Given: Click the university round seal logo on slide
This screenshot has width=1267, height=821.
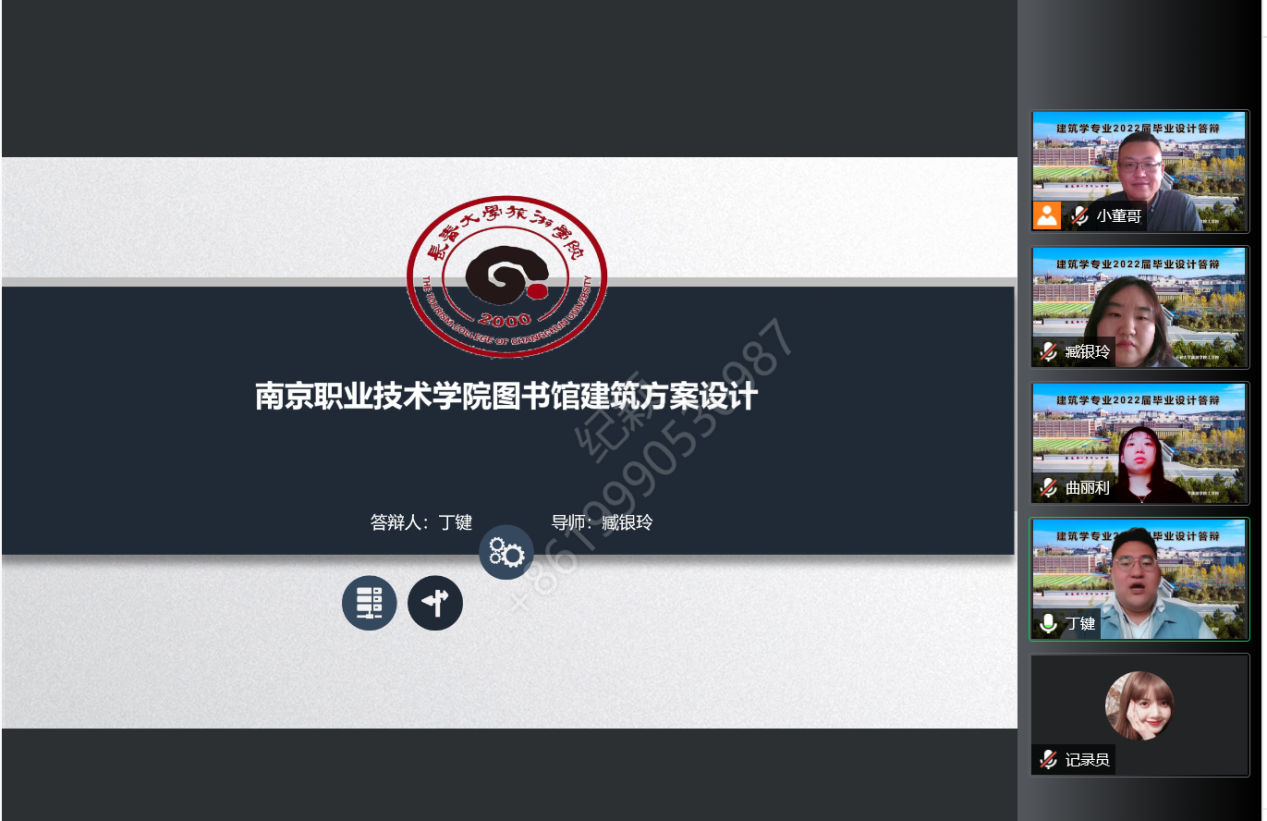Looking at the screenshot, I should coord(507,276).
